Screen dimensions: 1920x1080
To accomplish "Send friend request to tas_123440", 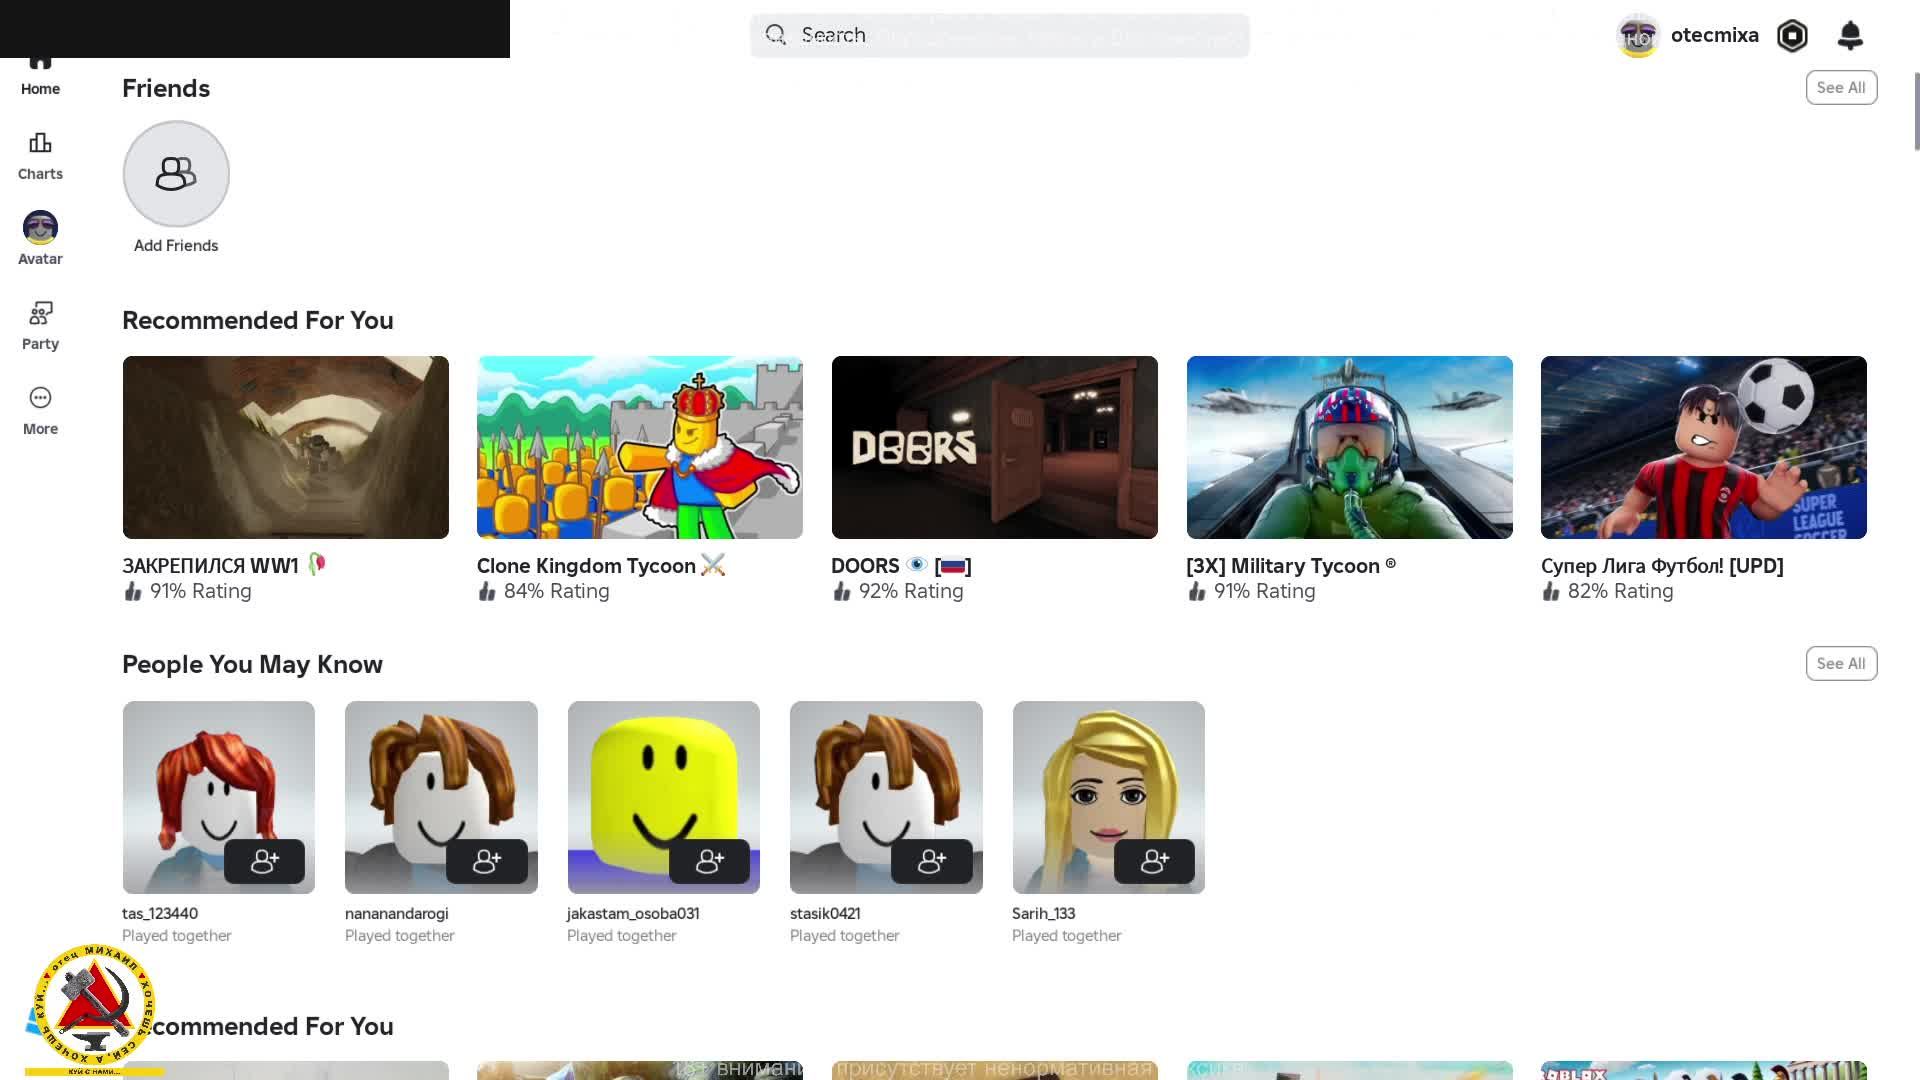I will click(264, 861).
